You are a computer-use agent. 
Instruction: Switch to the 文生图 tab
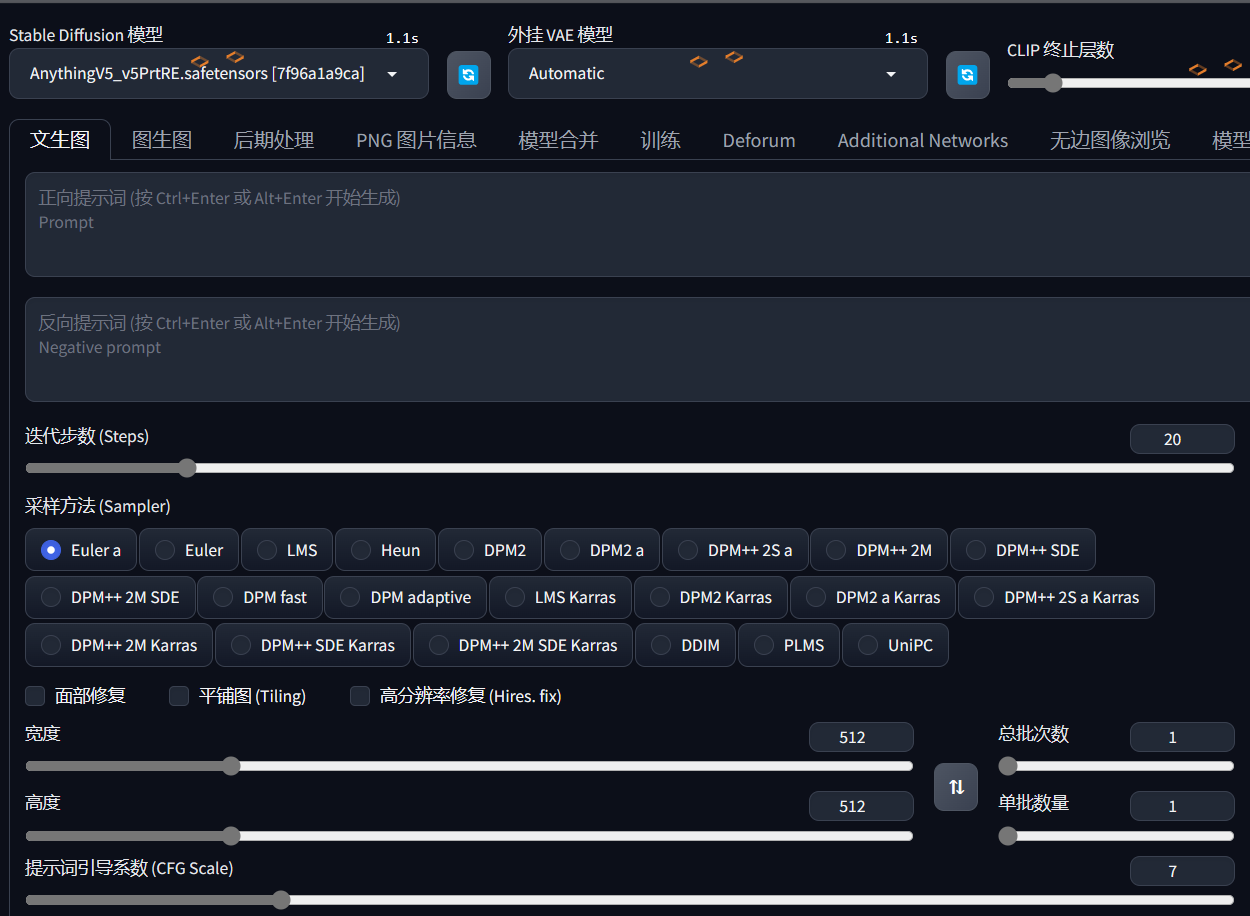60,139
